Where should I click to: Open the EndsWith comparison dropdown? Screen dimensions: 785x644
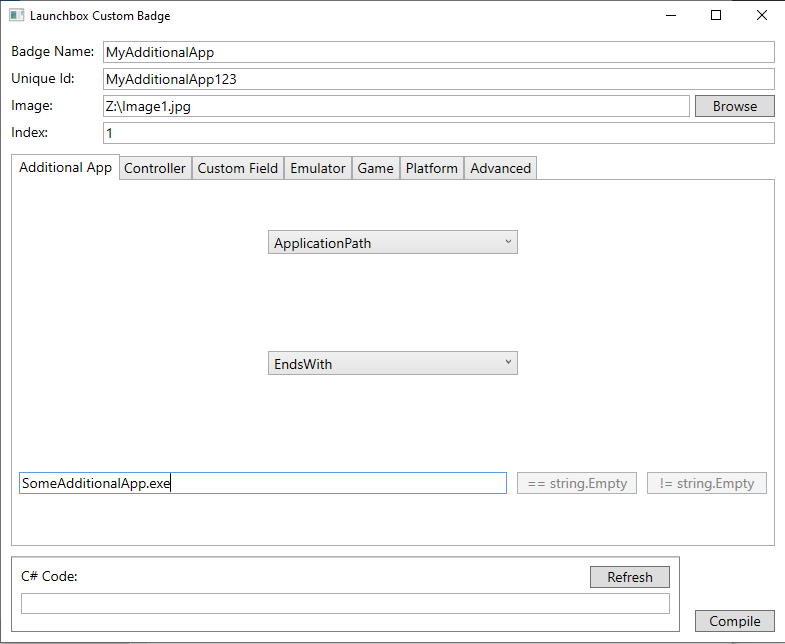392,364
